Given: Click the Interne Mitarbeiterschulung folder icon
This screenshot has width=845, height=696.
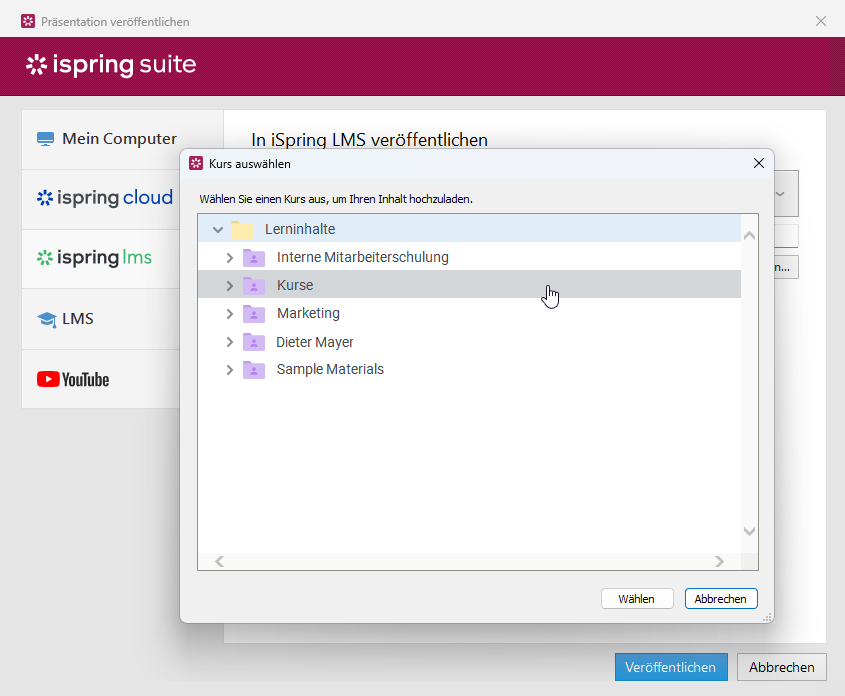Looking at the screenshot, I should 254,258.
